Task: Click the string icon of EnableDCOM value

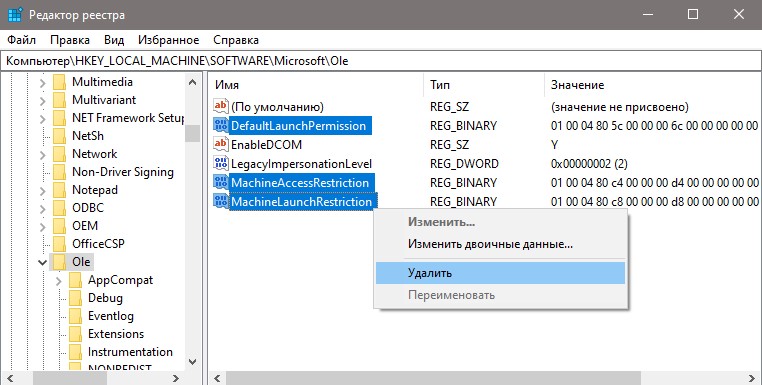Action: coord(221,144)
